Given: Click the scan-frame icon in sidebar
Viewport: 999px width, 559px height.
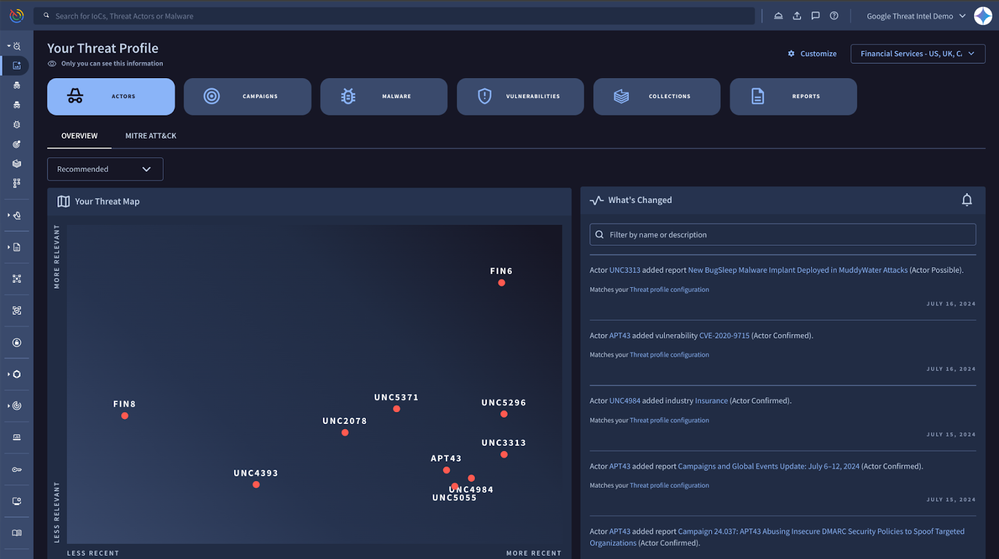Looking at the screenshot, I should pyautogui.click(x=17, y=310).
